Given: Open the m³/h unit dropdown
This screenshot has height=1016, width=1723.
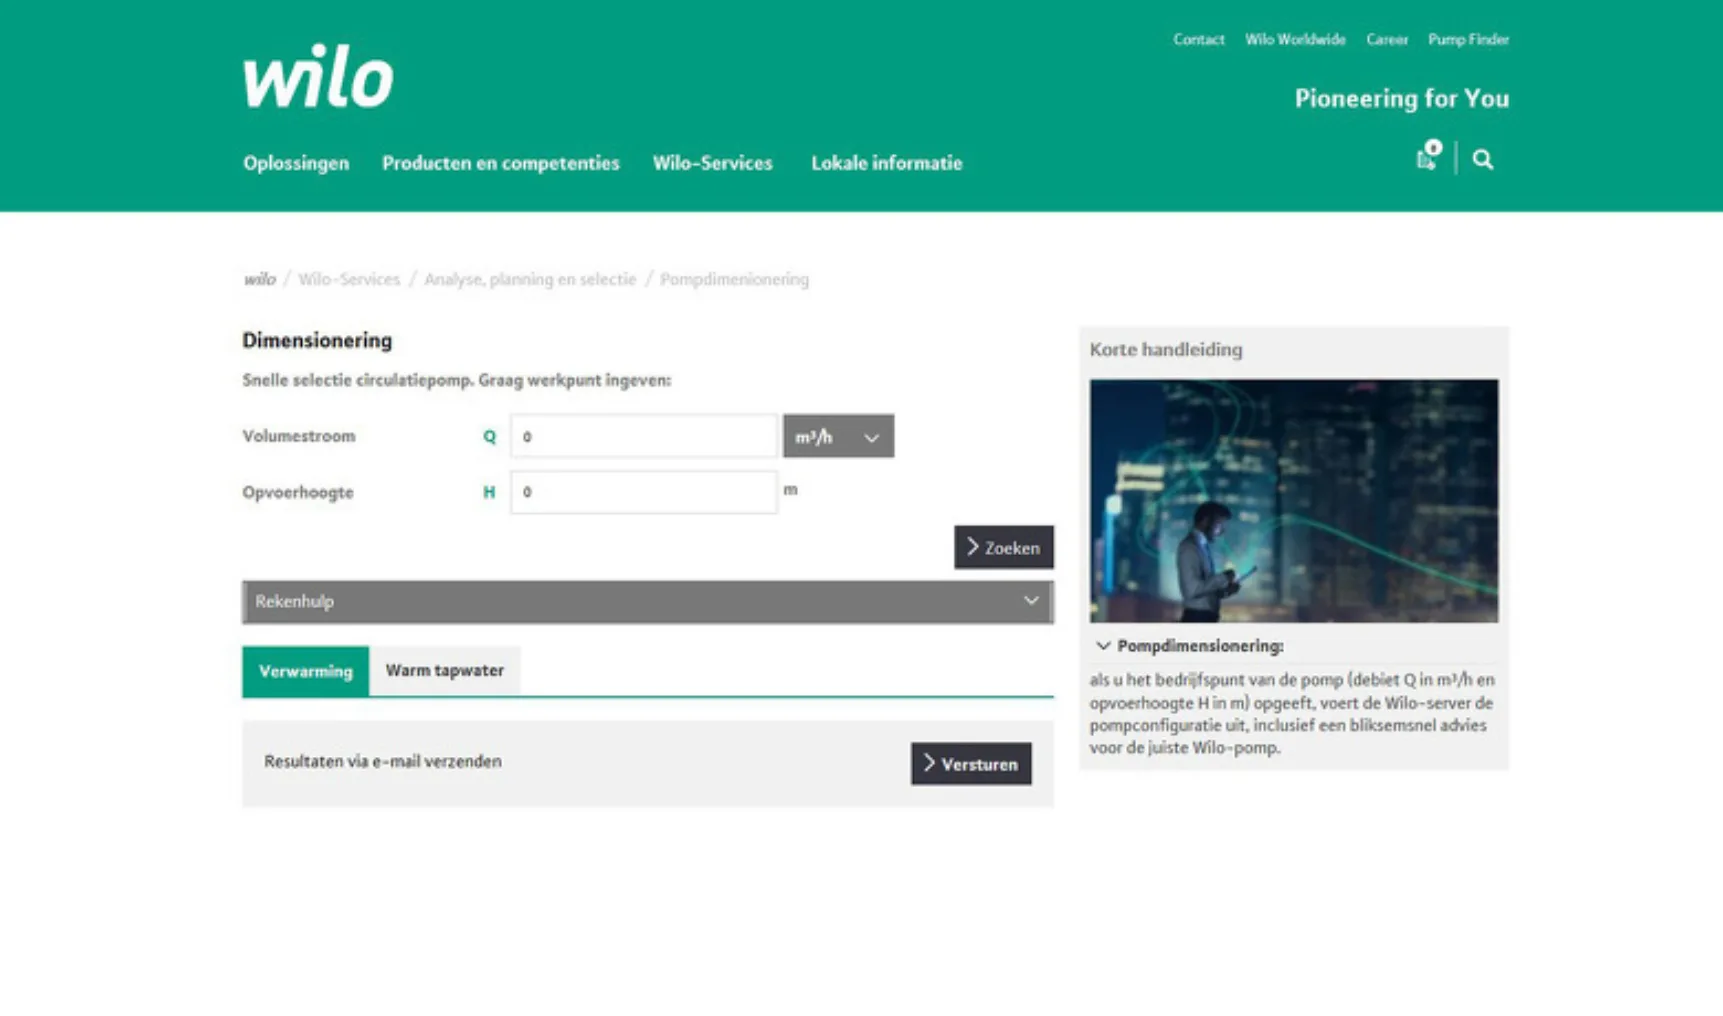Looking at the screenshot, I should tap(838, 436).
